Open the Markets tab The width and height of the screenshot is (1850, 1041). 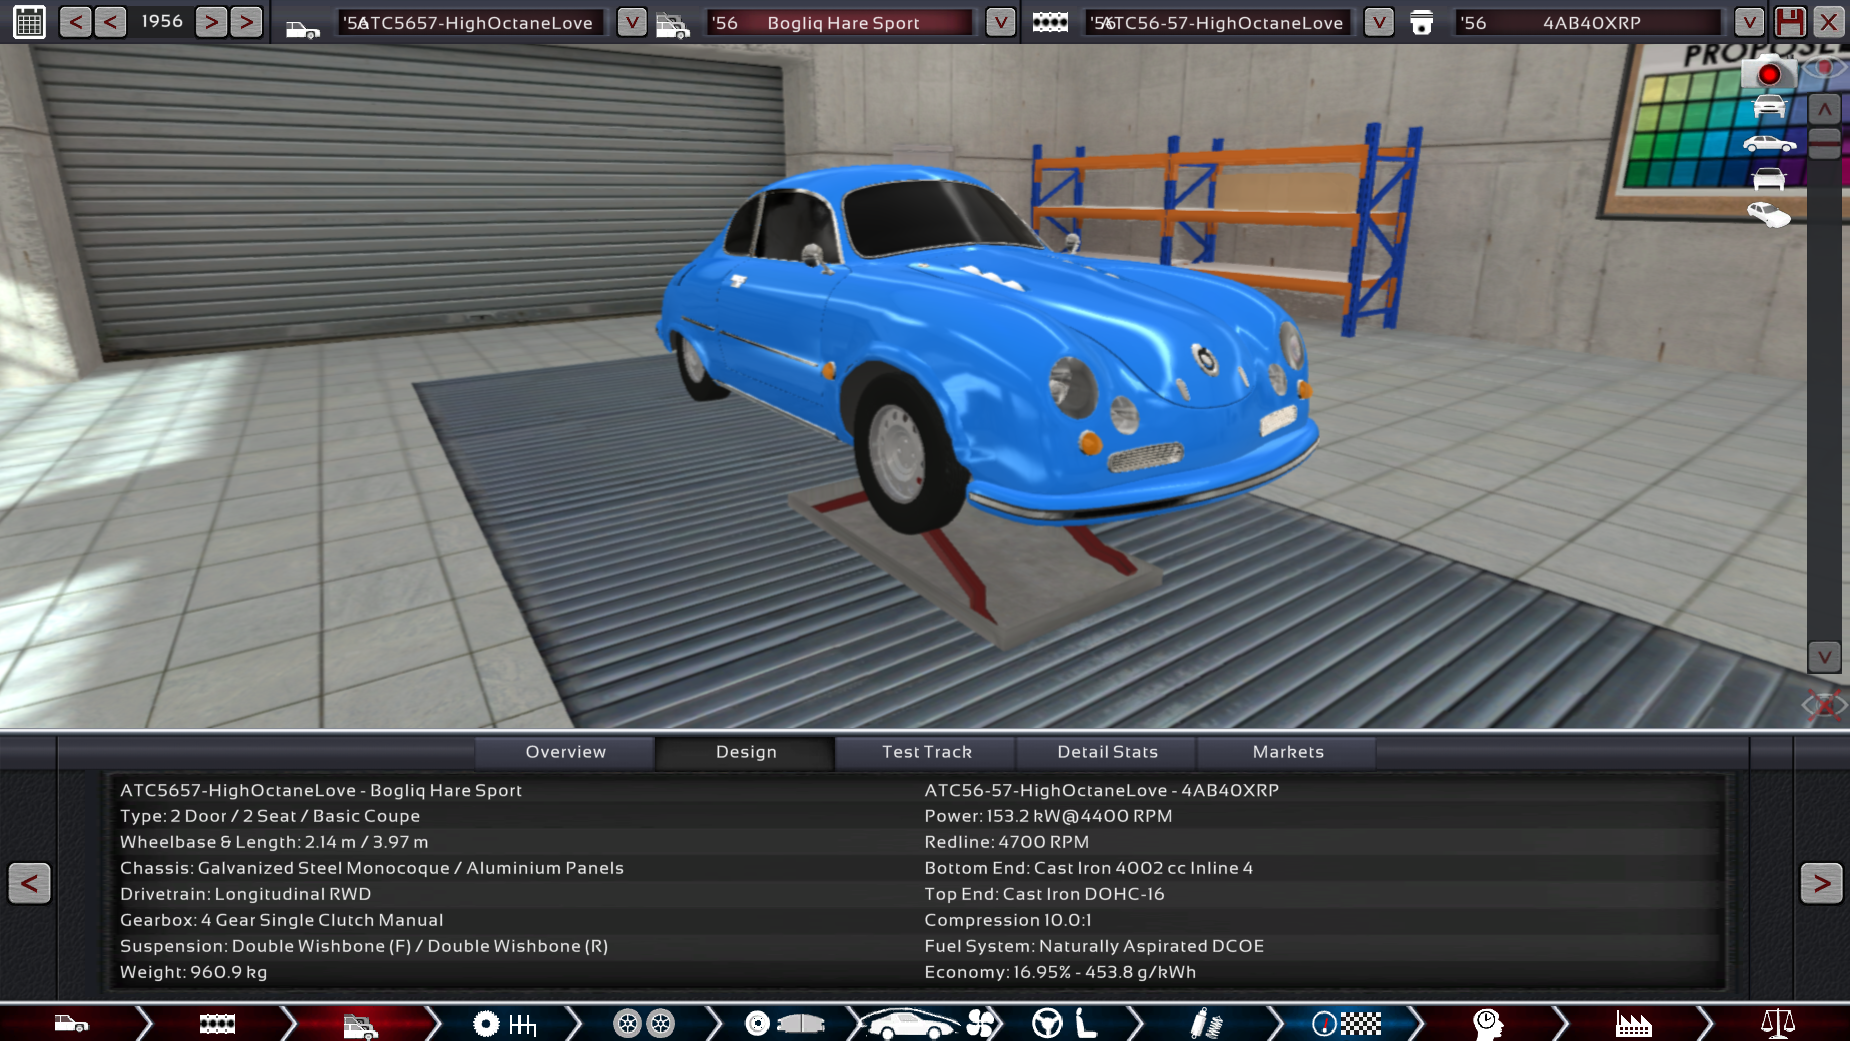tap(1287, 752)
